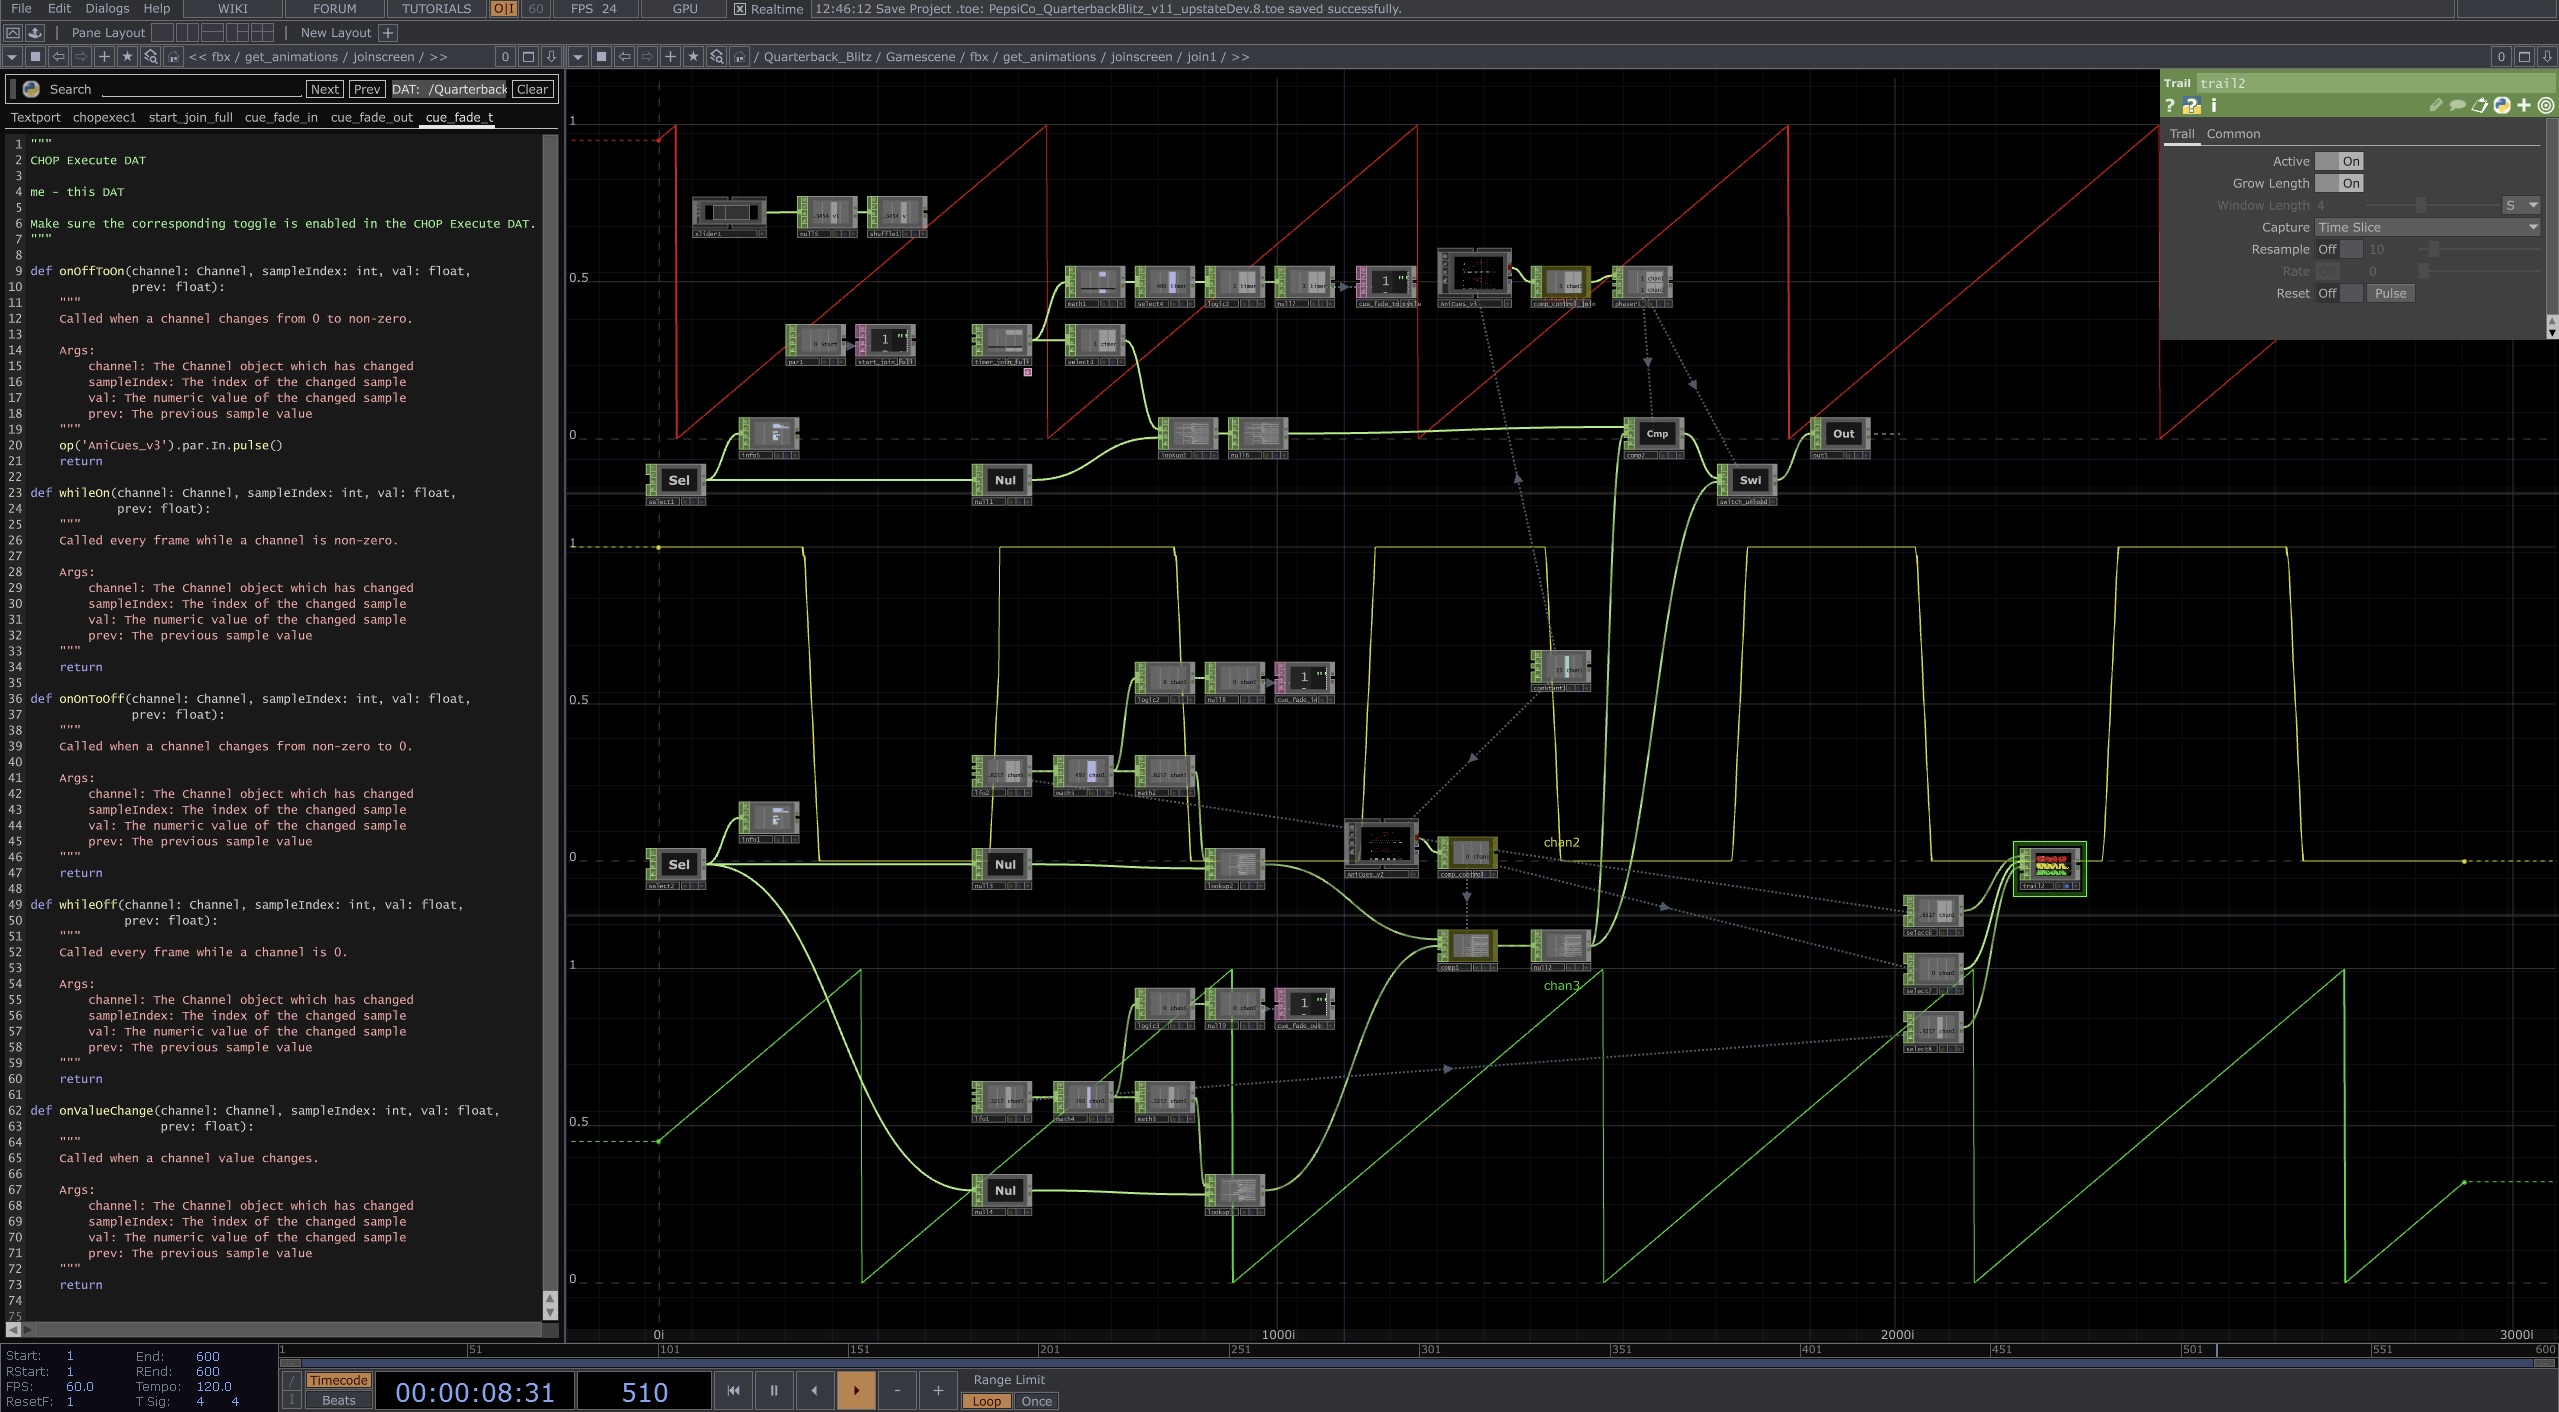Toggle the Realtime checkbox
The height and width of the screenshot is (1412, 2559).
click(740, 9)
